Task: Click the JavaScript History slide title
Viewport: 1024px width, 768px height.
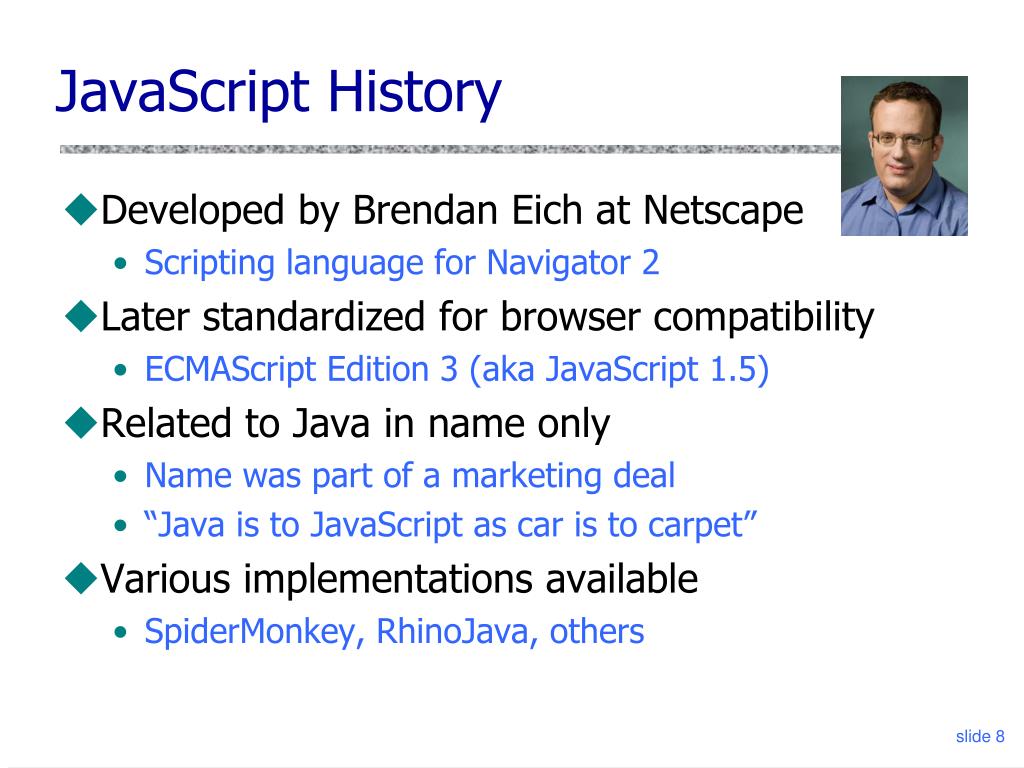Action: (279, 93)
